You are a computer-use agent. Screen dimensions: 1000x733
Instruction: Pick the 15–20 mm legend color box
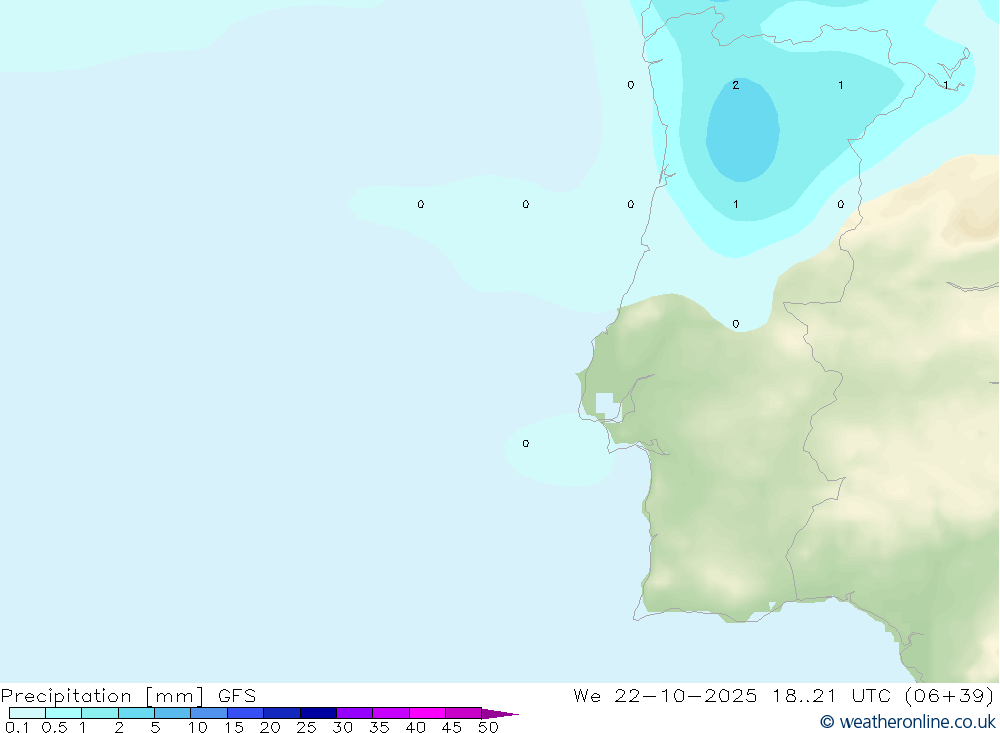[x=246, y=713]
